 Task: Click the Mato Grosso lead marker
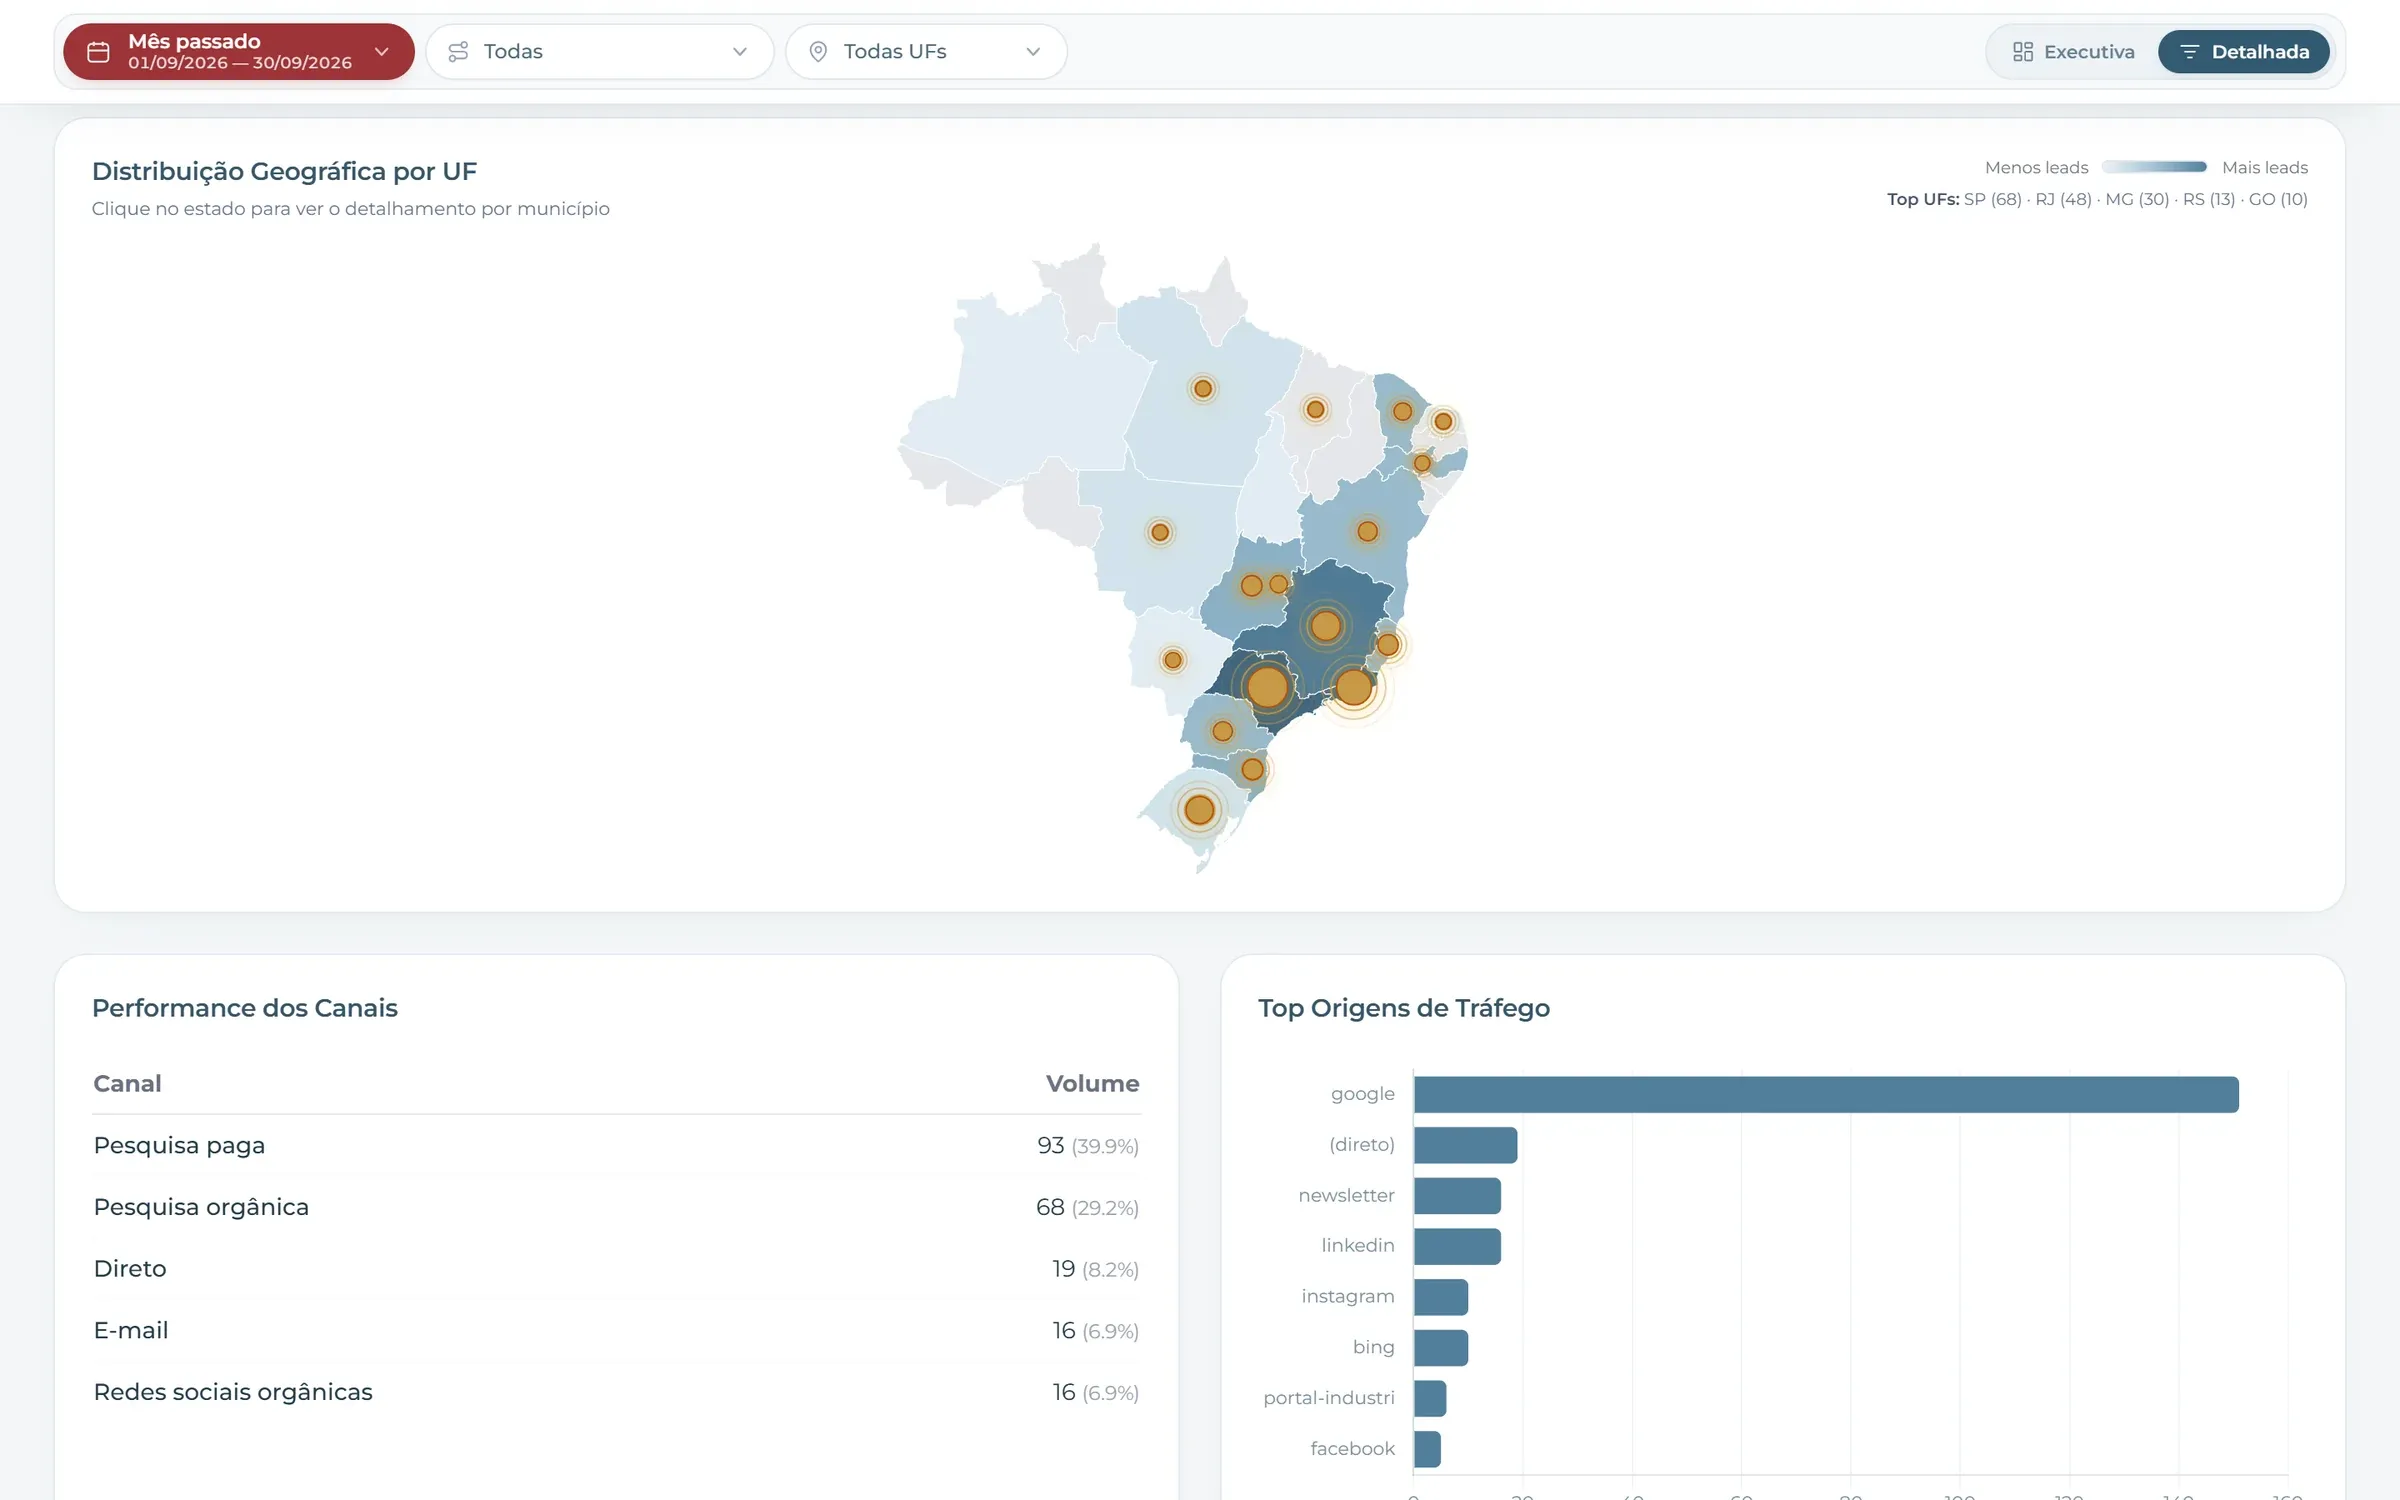[1160, 532]
